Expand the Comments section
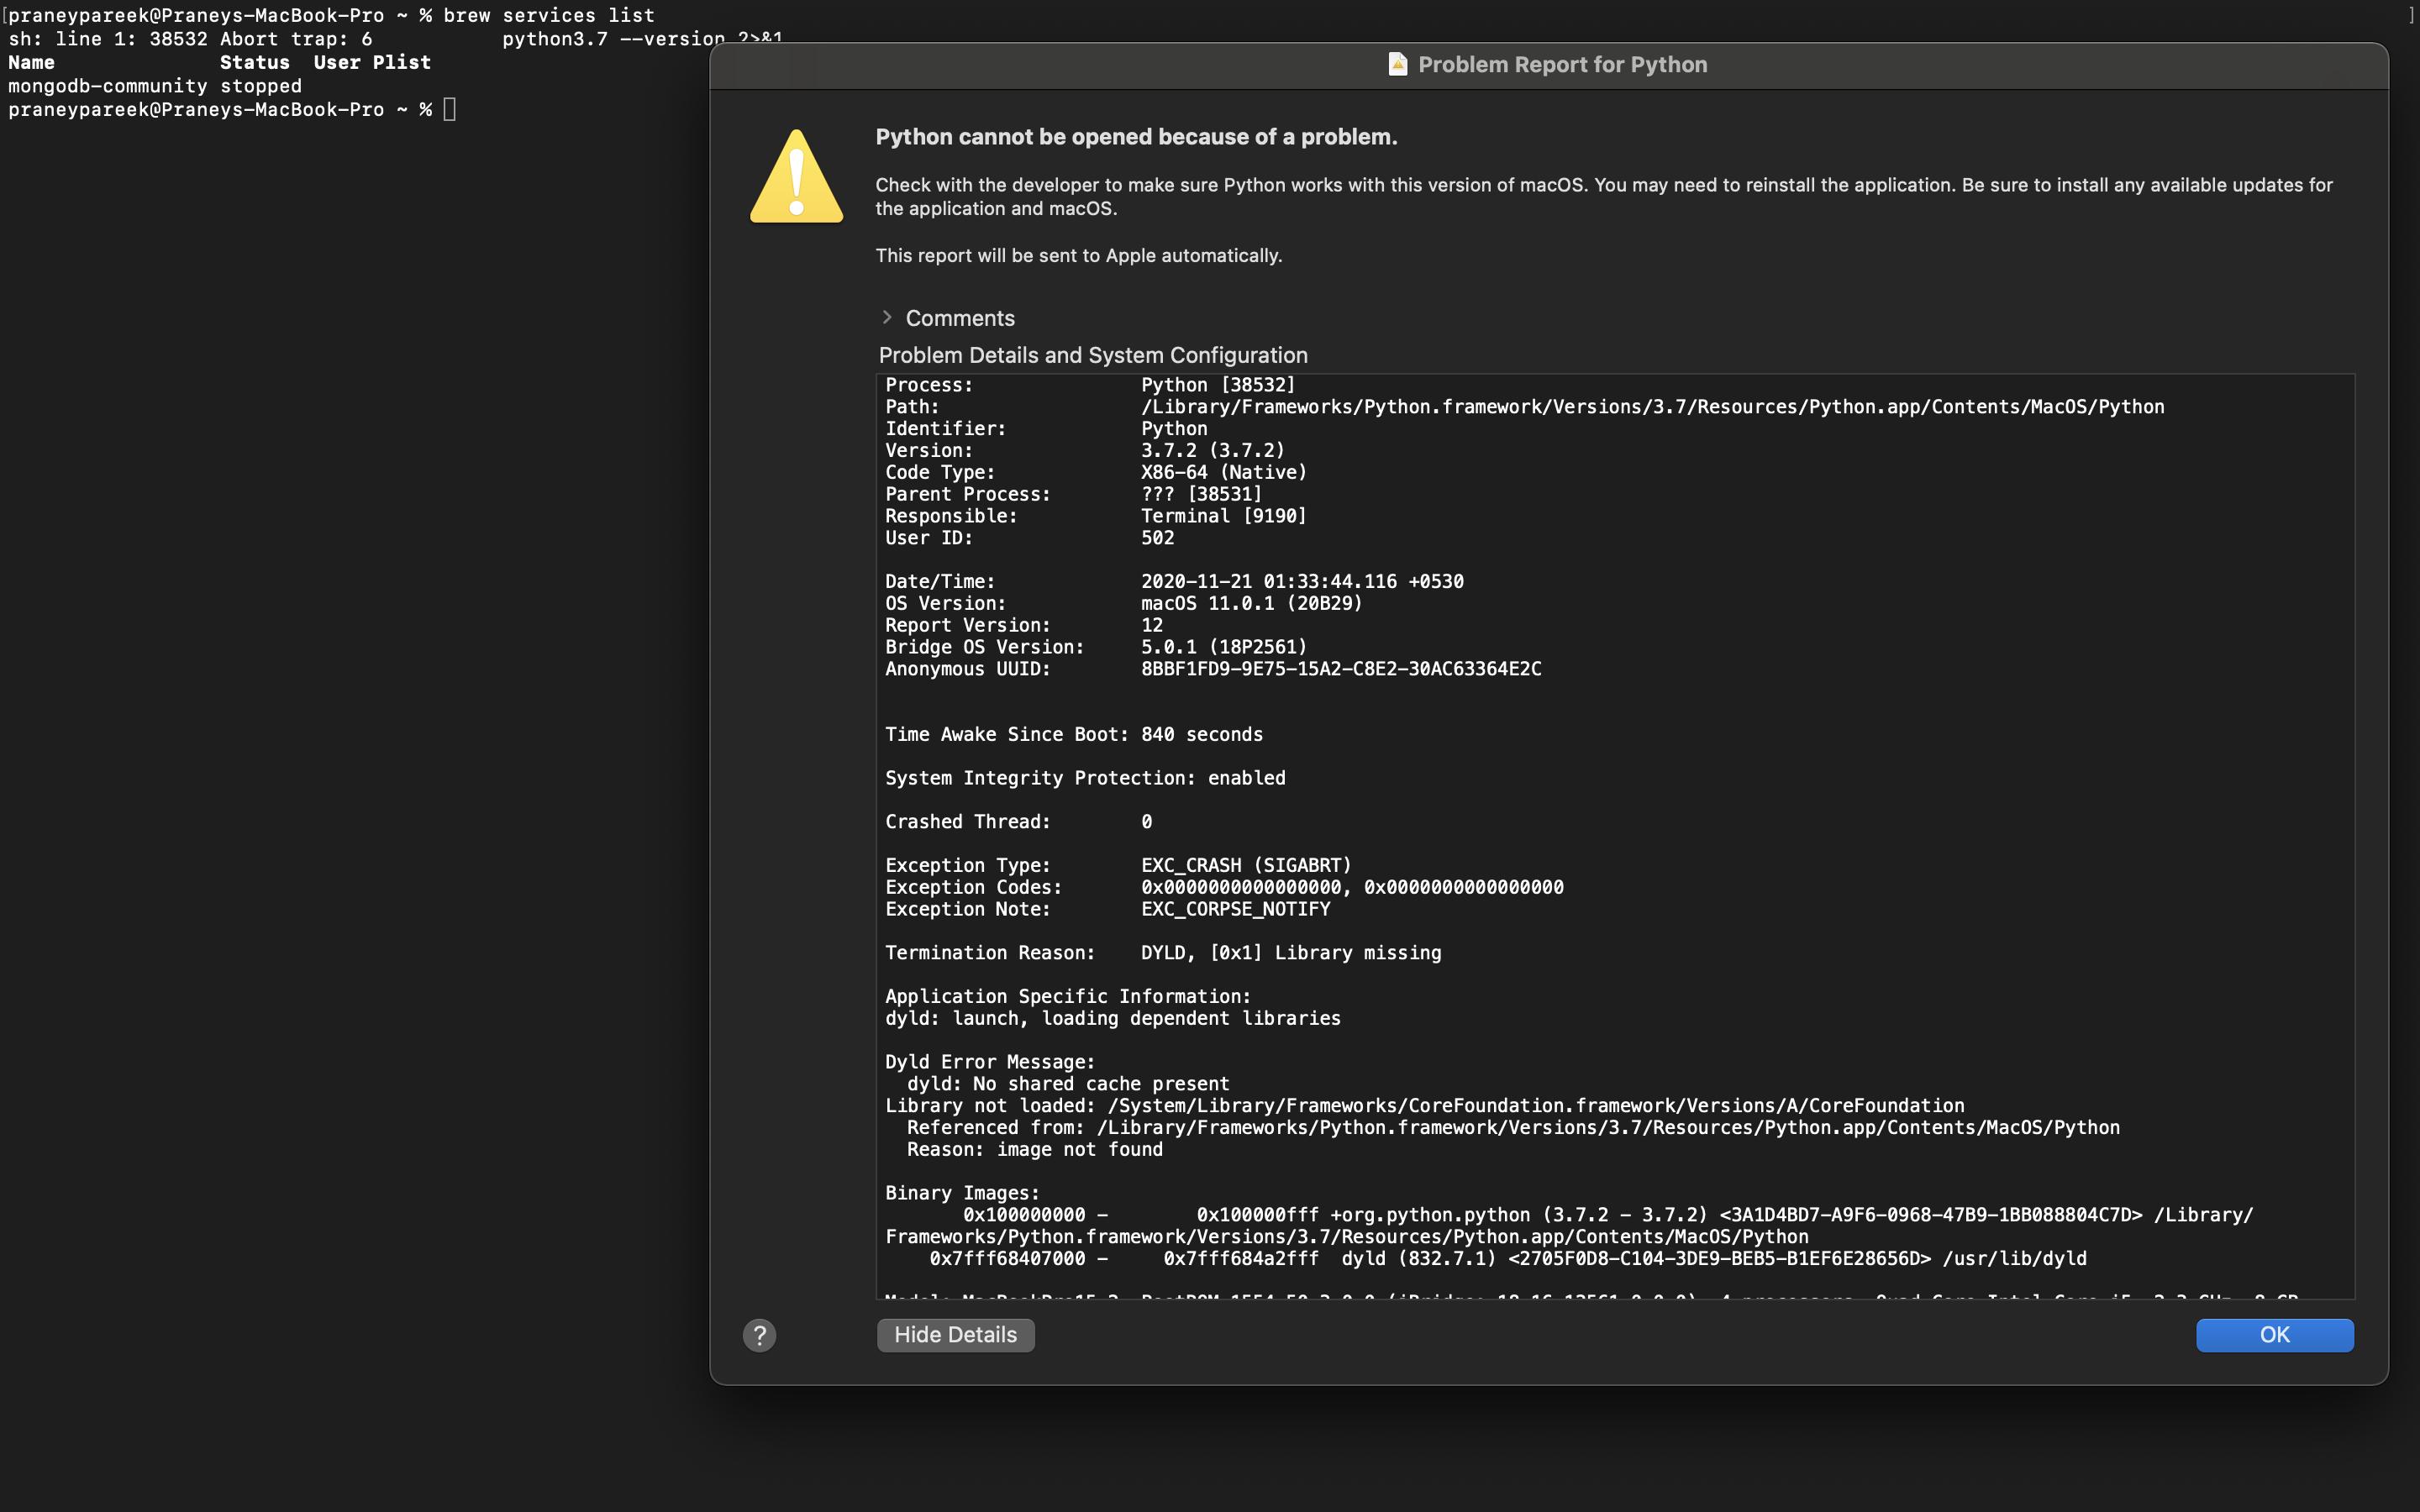The height and width of the screenshot is (1512, 2420). pyautogui.click(x=958, y=318)
